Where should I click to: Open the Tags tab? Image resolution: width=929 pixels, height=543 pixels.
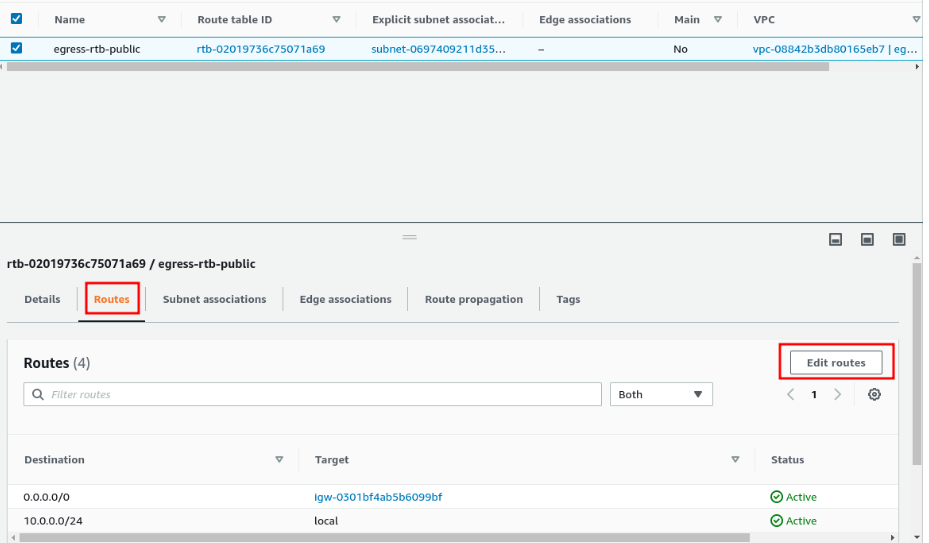(x=568, y=299)
